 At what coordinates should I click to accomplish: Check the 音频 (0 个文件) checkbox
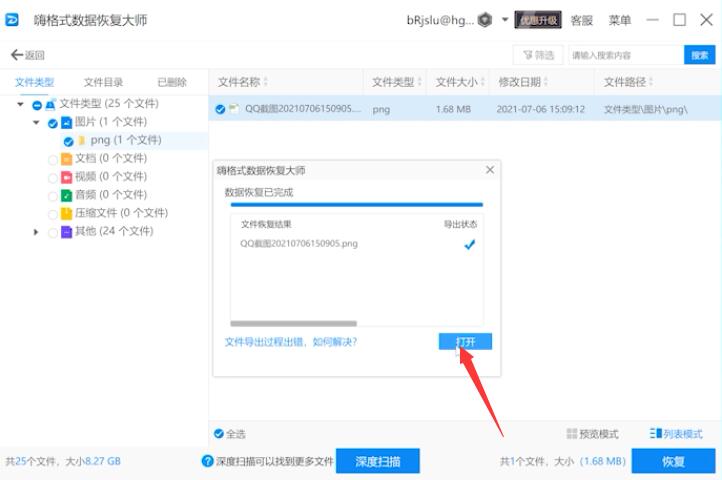coord(52,196)
